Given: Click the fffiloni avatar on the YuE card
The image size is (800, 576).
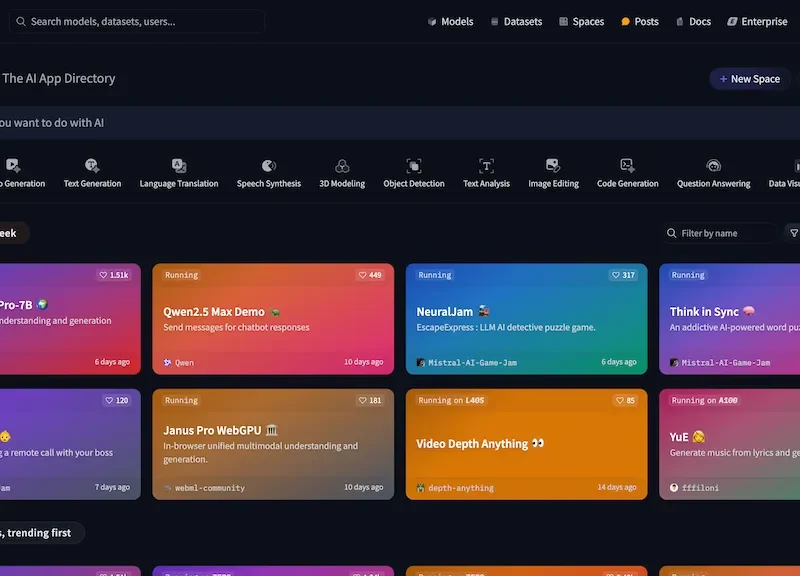Looking at the screenshot, I should (674, 488).
